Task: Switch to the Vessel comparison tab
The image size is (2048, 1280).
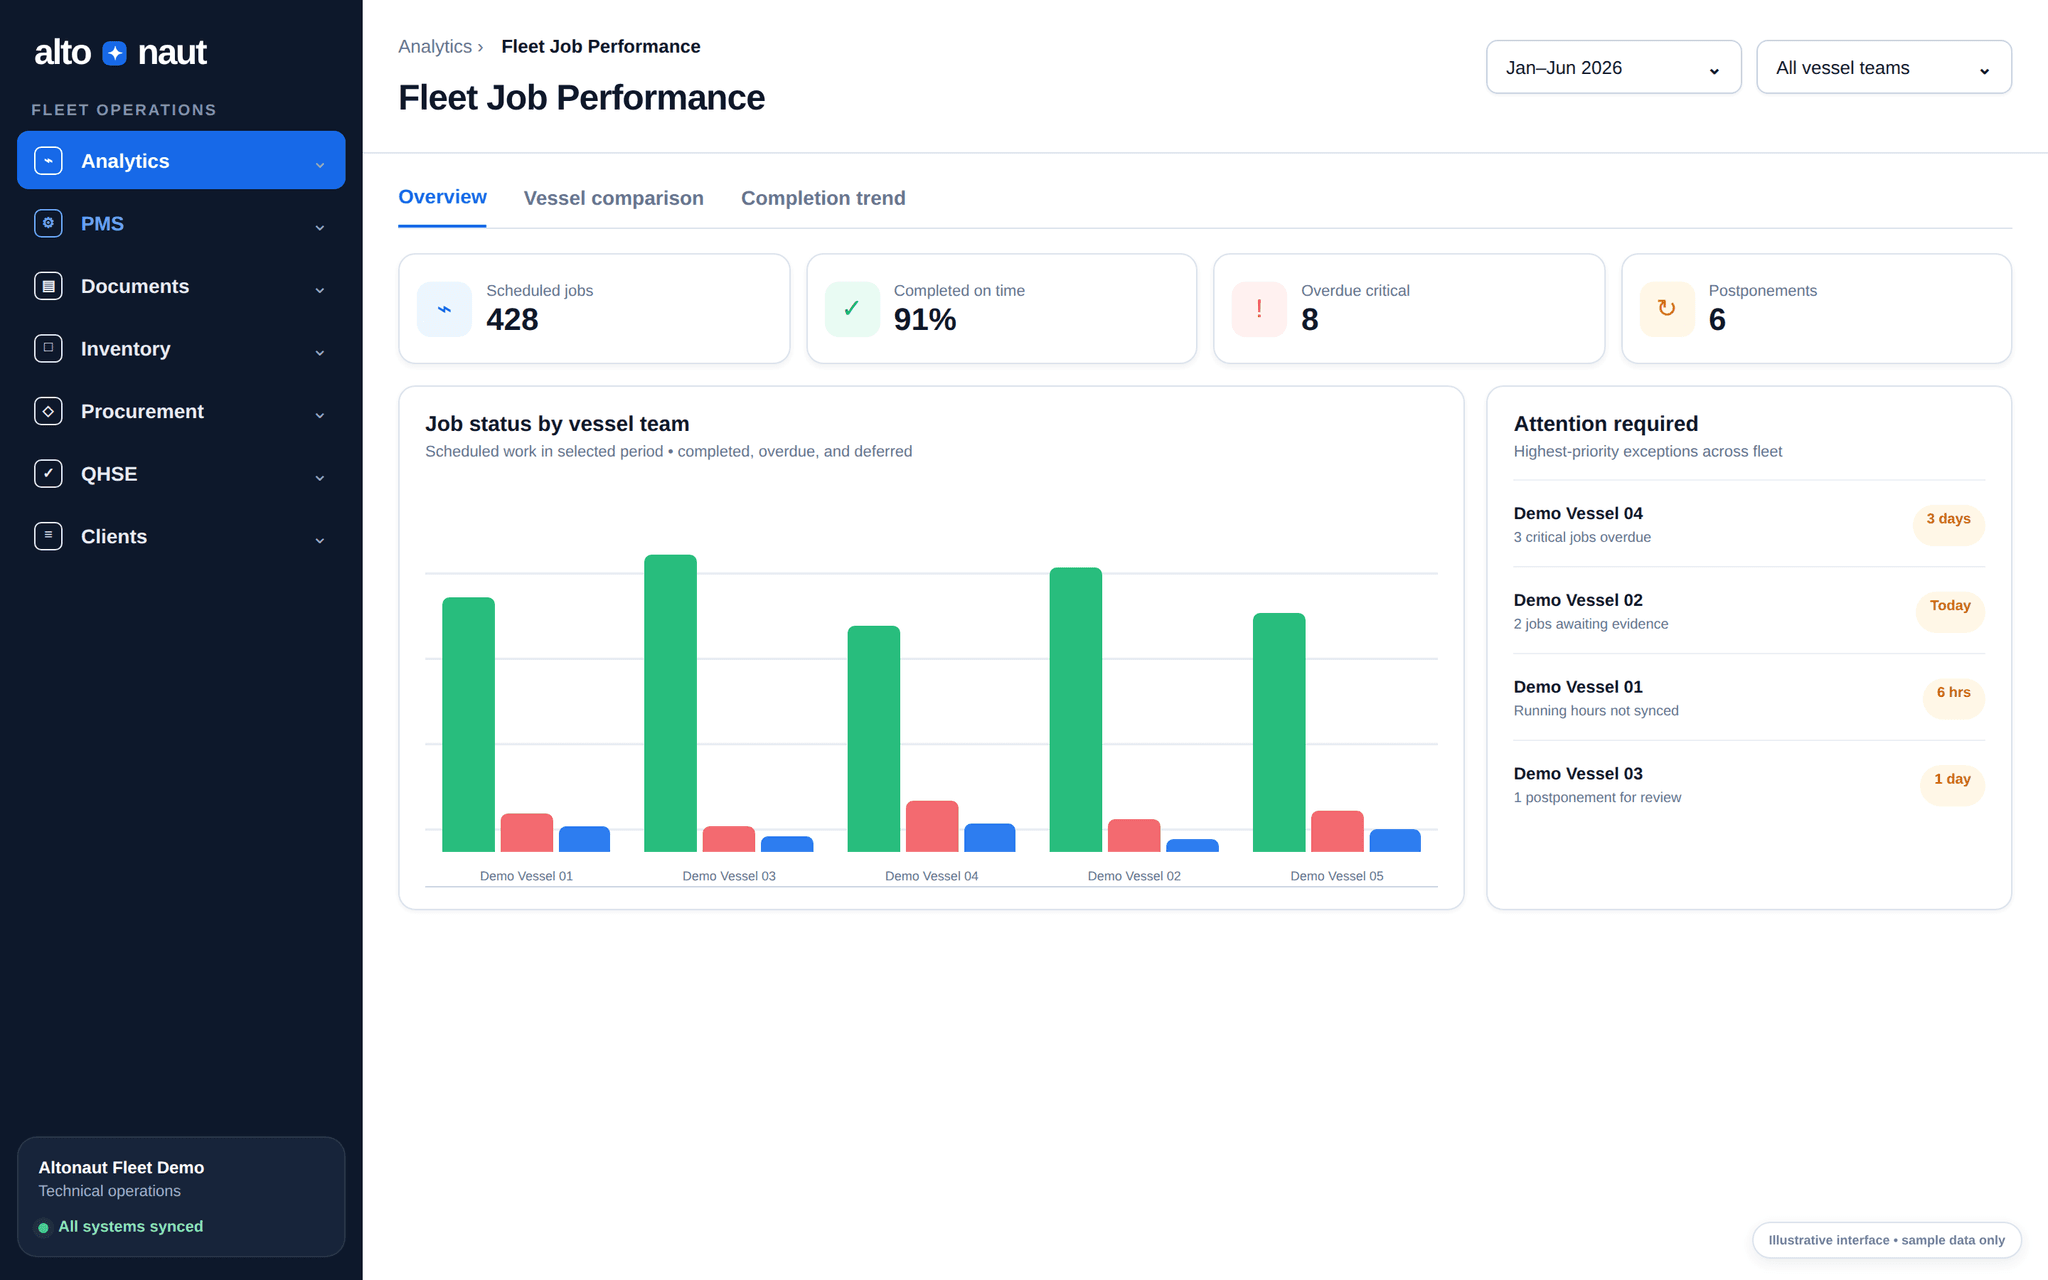Action: 614,198
